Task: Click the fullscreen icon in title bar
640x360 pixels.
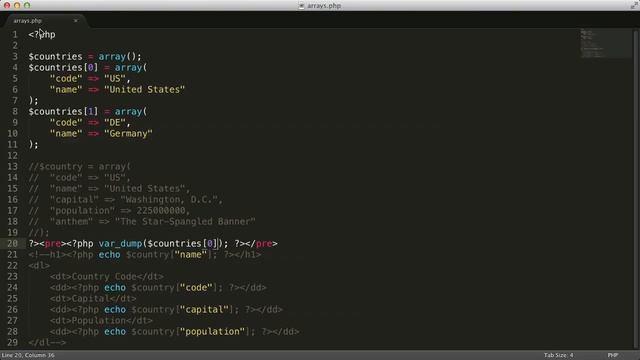Action: tap(634, 5)
